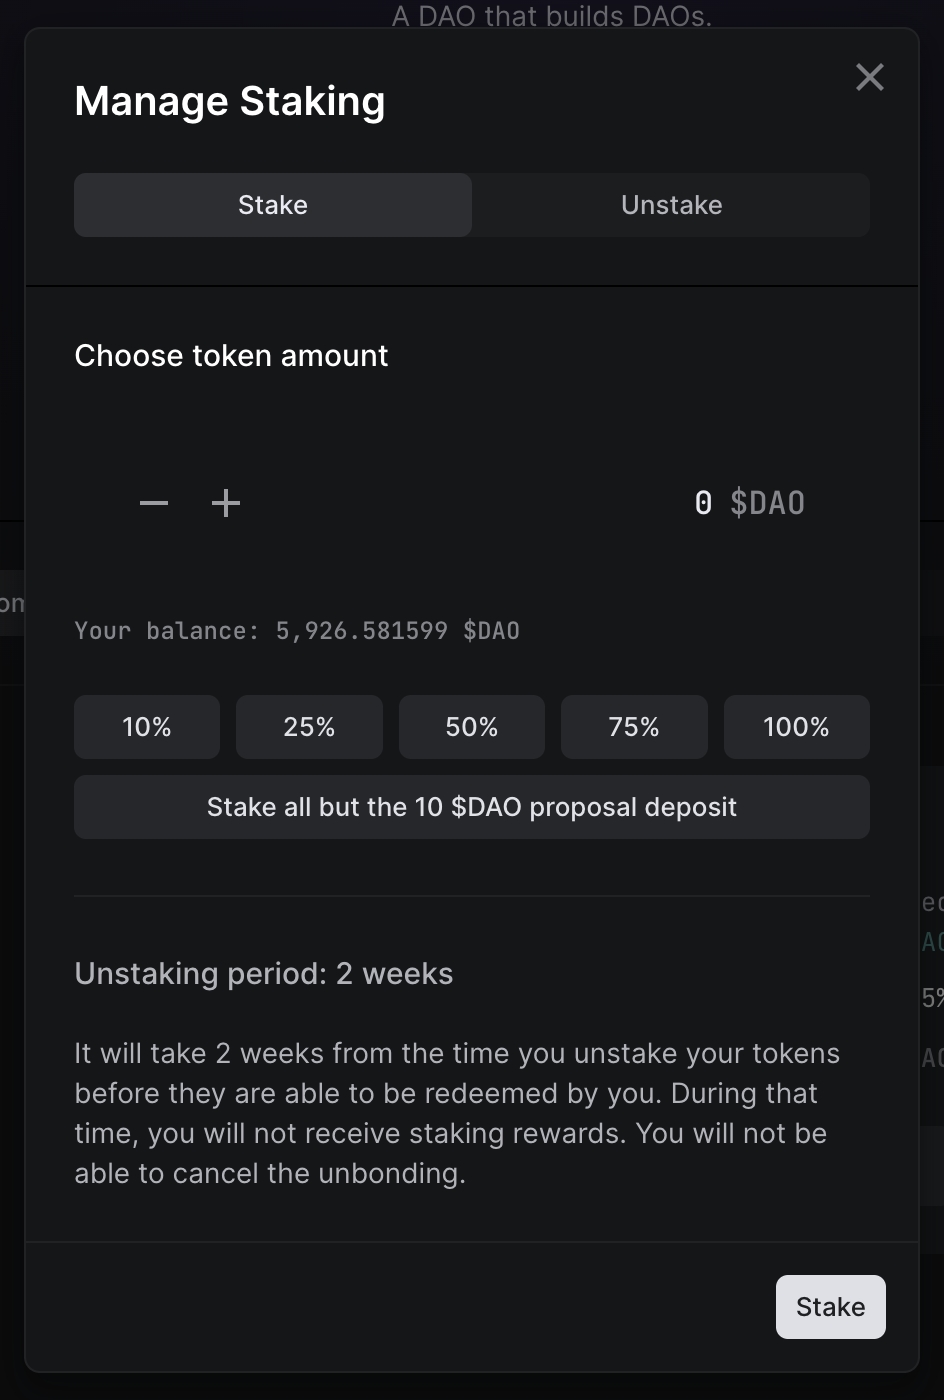Image resolution: width=944 pixels, height=1400 pixels.
Task: Choose the 25% balance preset
Action: (x=309, y=727)
